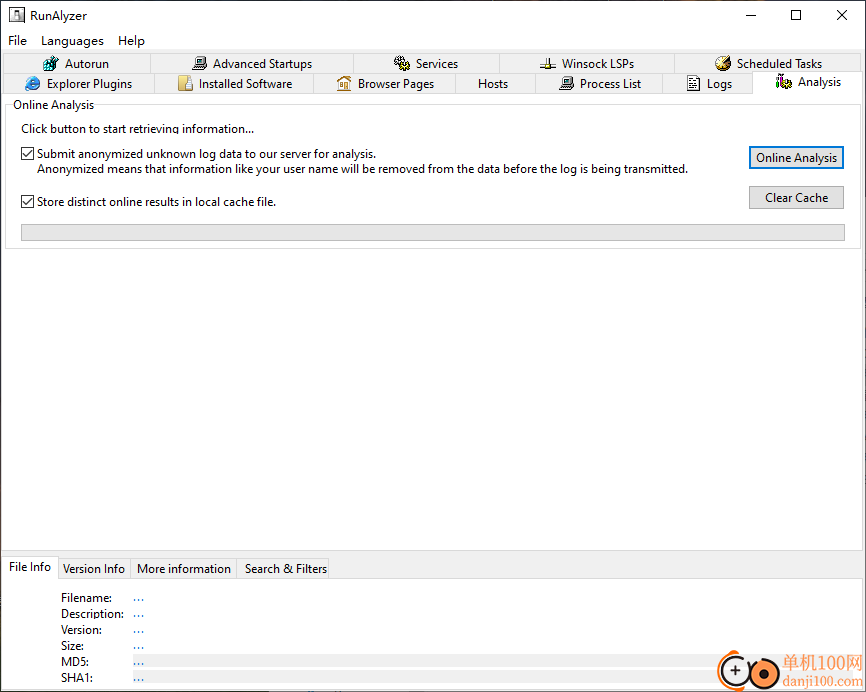
Task: Click the Size value dots
Action: 139,647
